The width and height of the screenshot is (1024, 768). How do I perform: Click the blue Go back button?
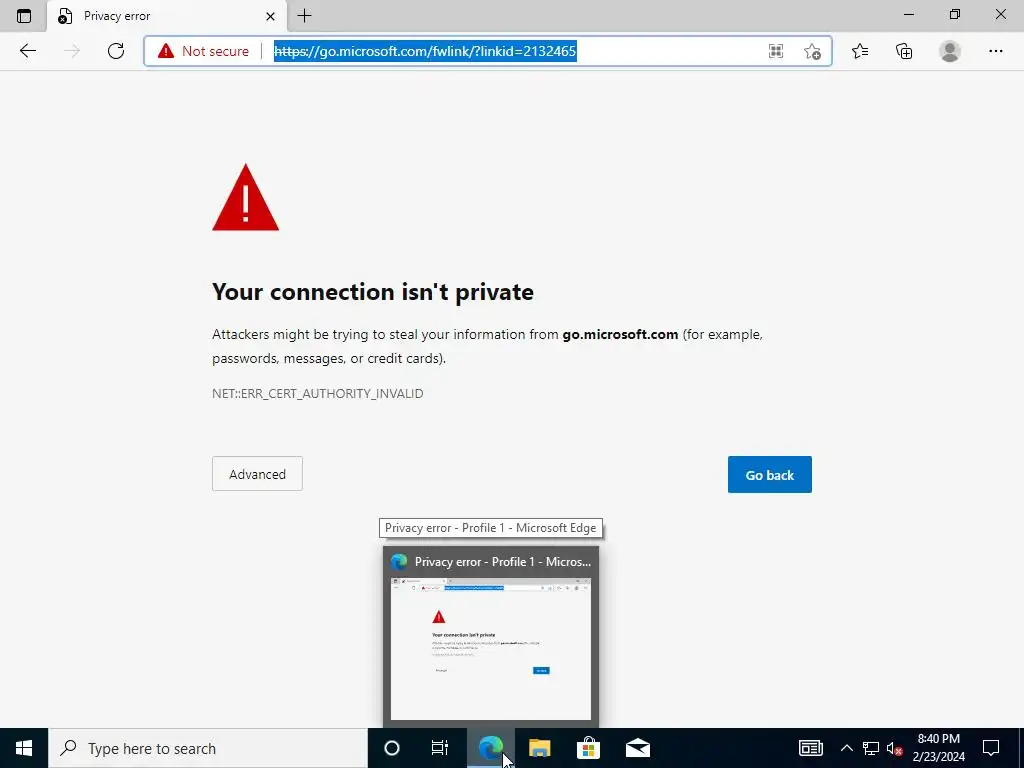click(769, 475)
